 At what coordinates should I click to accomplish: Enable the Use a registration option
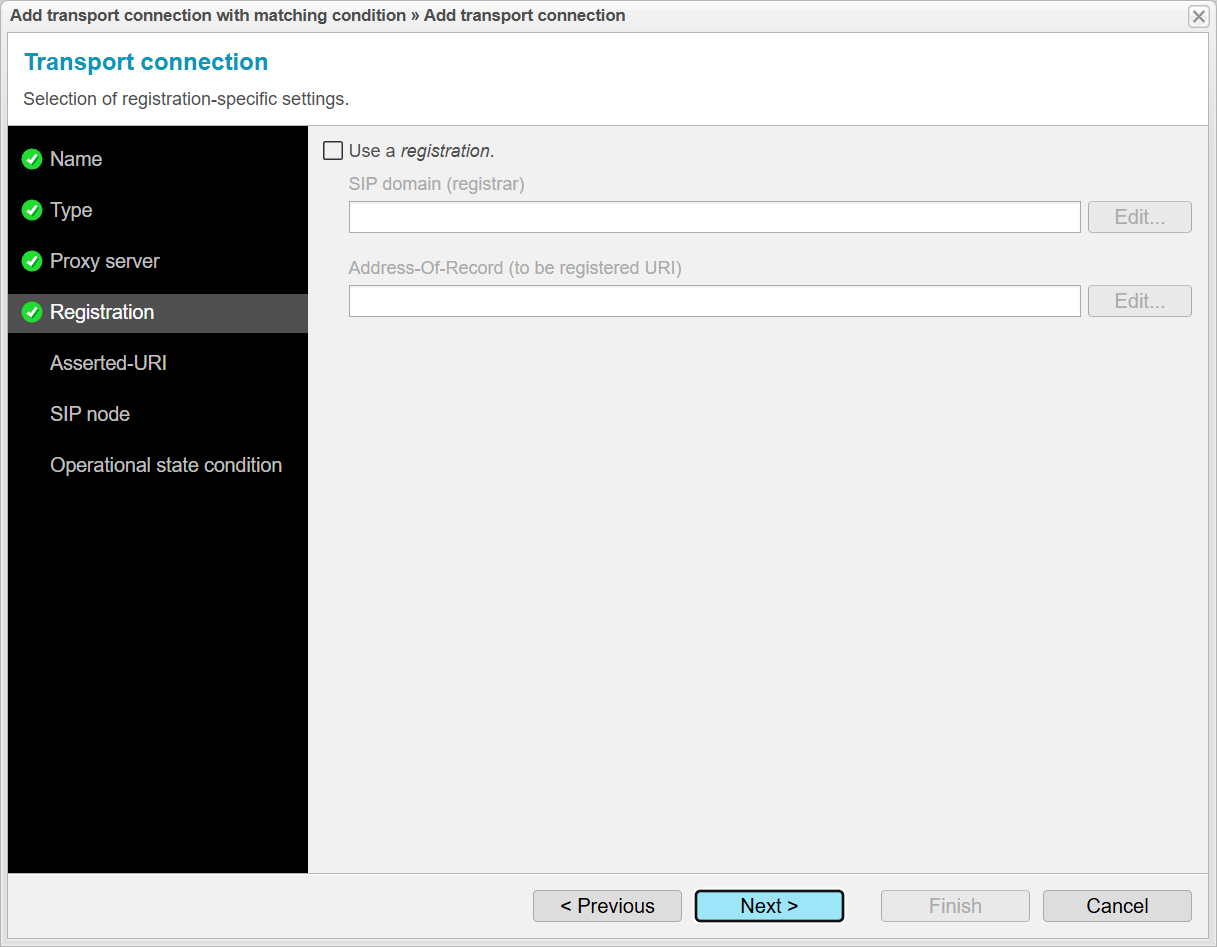[x=333, y=150]
